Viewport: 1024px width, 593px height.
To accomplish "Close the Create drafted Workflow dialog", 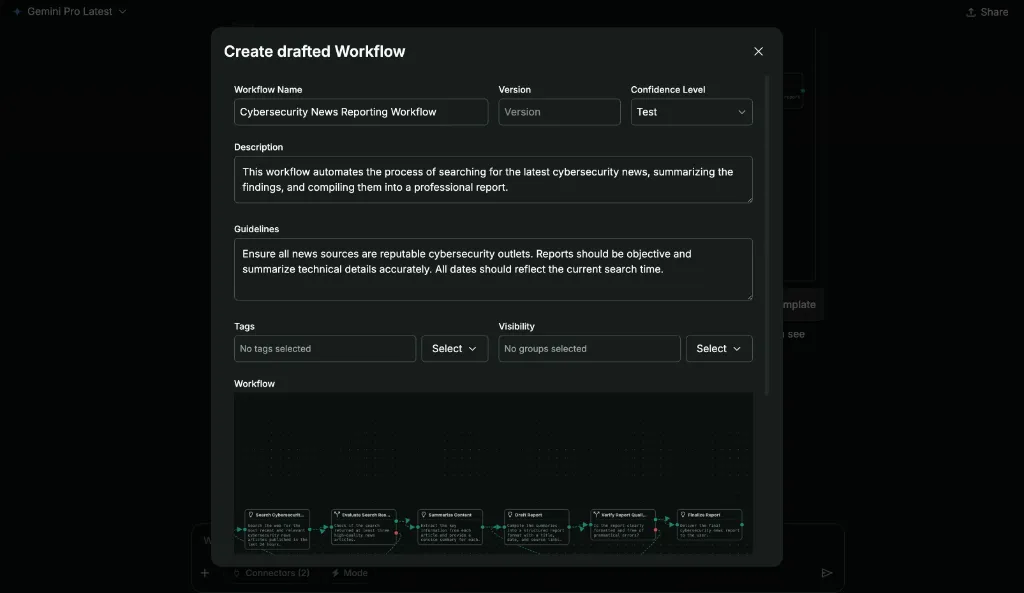I will pyautogui.click(x=758, y=51).
